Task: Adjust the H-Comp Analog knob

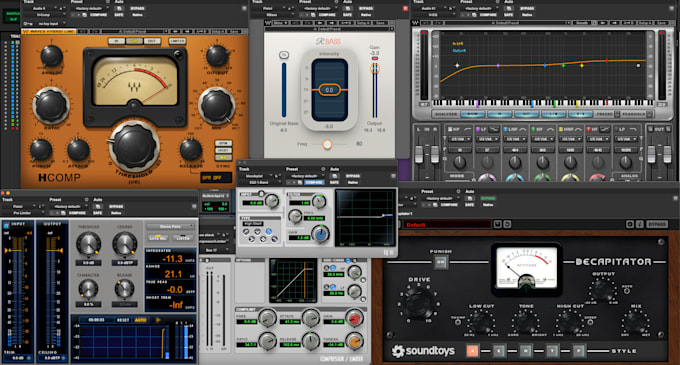Action: tap(51, 56)
